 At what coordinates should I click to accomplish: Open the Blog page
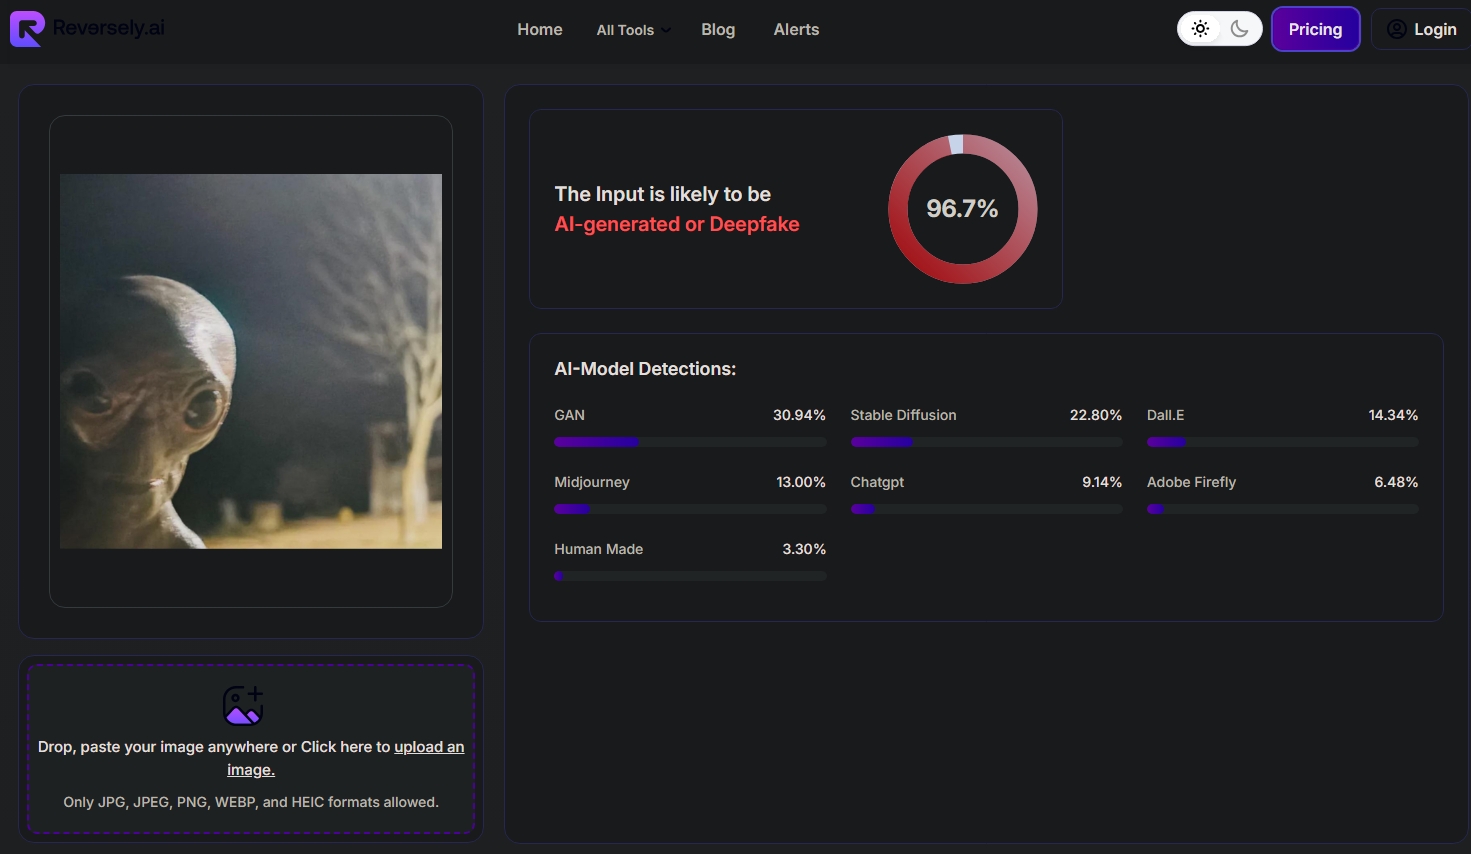(x=718, y=29)
